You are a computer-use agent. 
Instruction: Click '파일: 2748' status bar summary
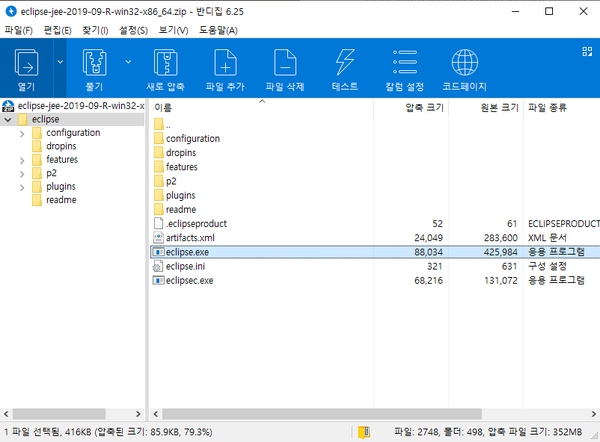click(417, 432)
